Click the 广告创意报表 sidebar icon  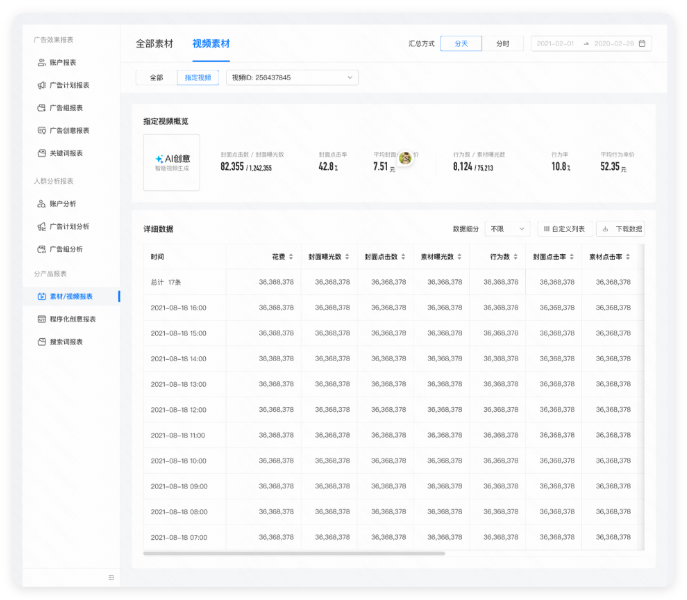click(40, 130)
